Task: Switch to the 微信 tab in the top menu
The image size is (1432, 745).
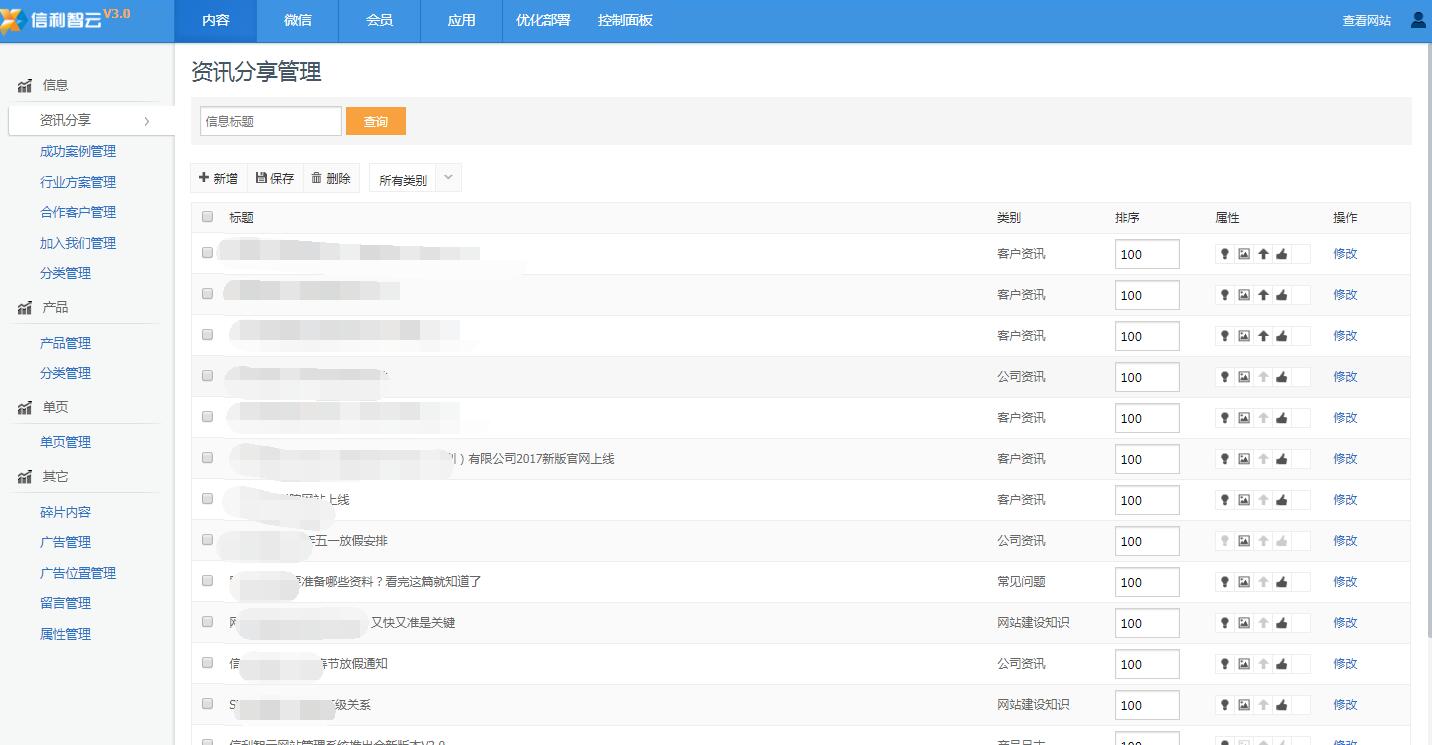Action: point(297,20)
